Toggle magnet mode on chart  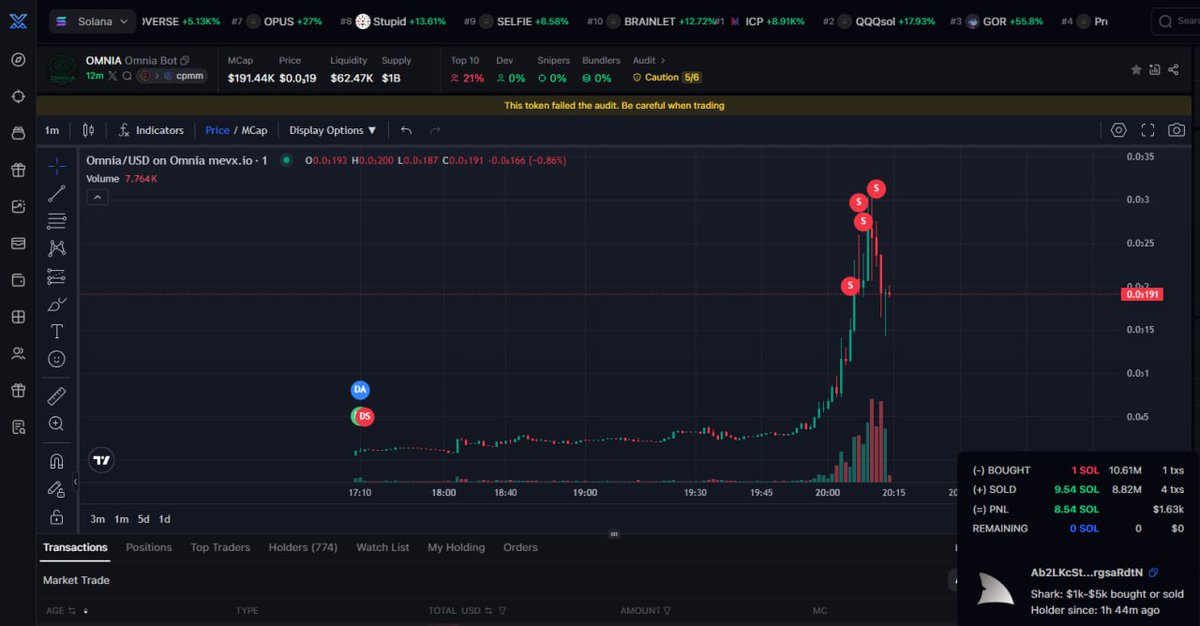[x=57, y=462]
